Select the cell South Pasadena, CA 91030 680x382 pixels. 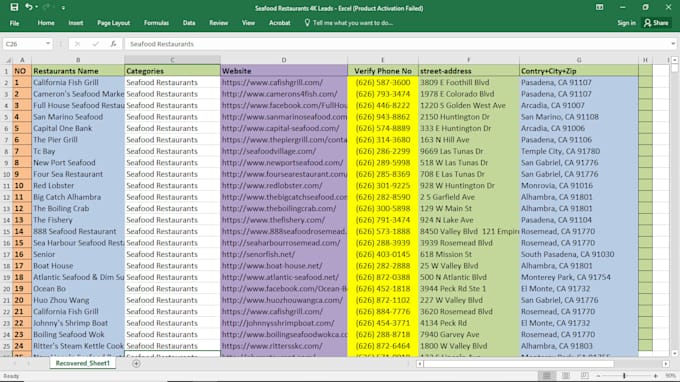579,254
